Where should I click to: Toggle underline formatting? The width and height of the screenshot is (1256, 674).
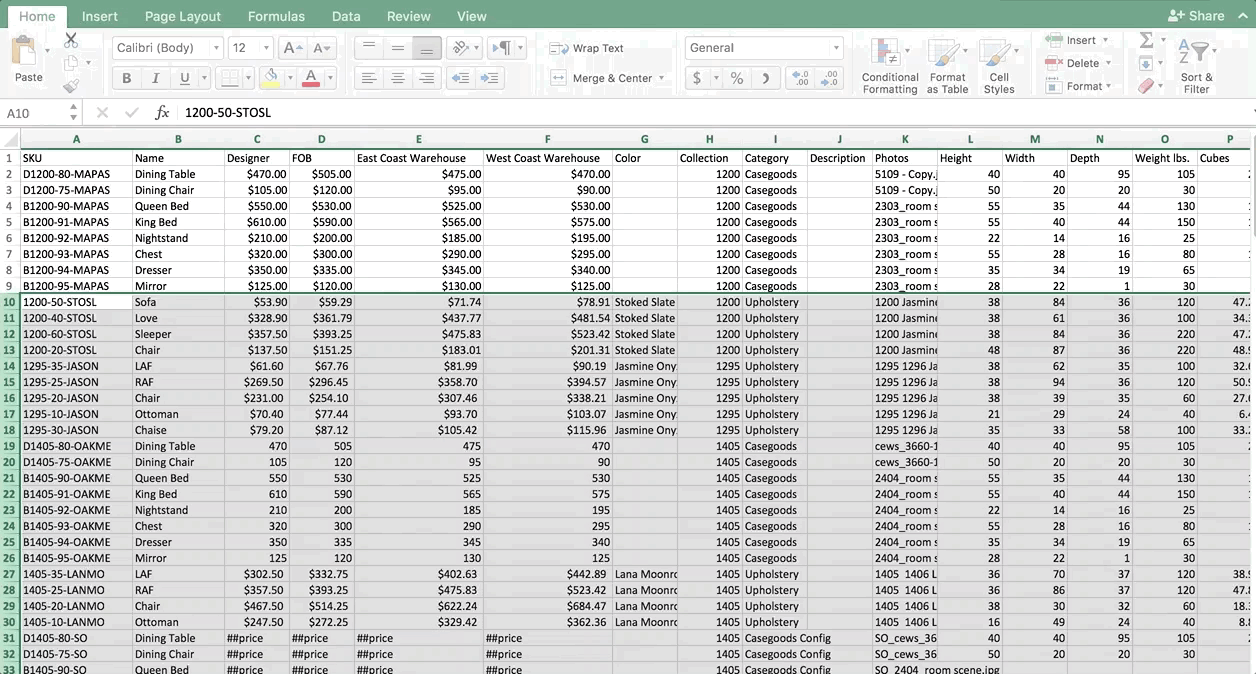(x=184, y=78)
